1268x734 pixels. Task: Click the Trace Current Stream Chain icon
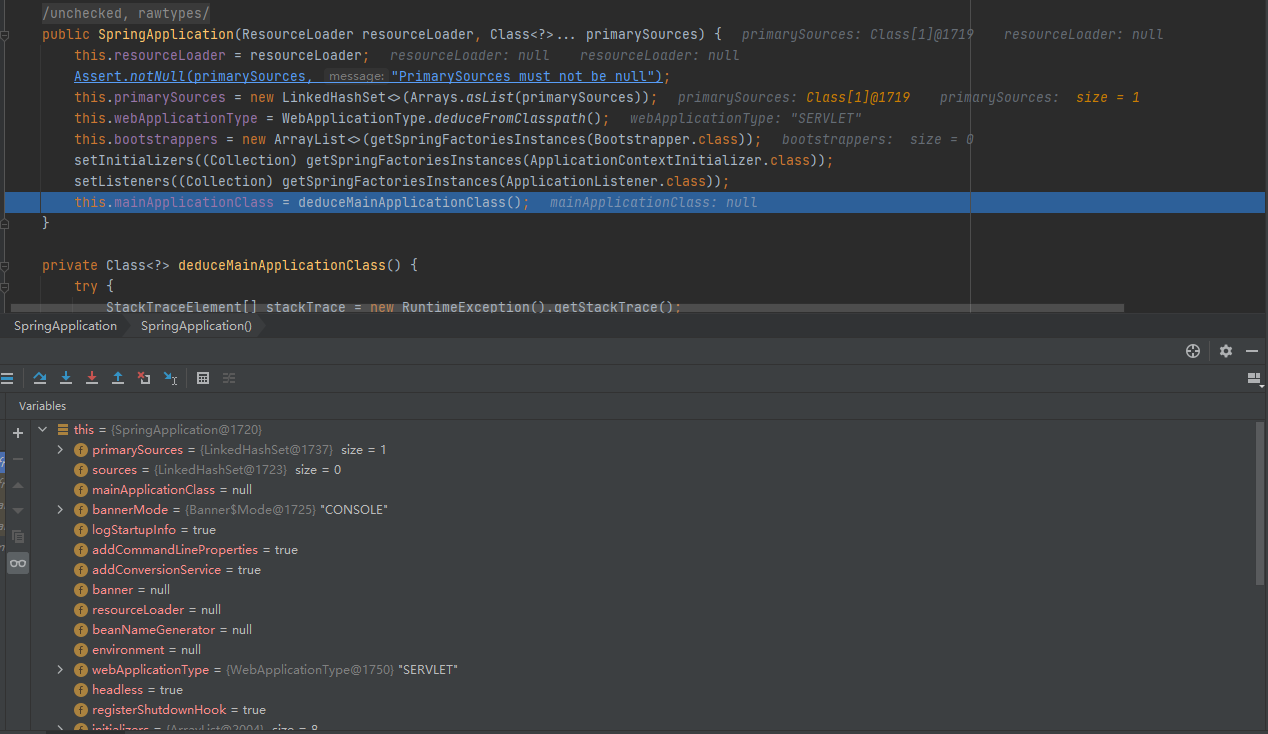pyautogui.click(x=229, y=378)
